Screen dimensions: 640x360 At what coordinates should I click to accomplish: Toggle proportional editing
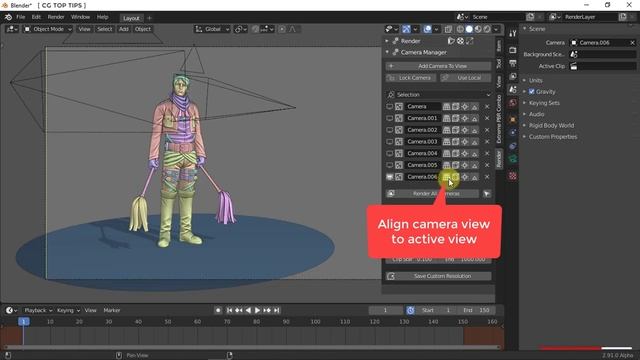click(282, 29)
